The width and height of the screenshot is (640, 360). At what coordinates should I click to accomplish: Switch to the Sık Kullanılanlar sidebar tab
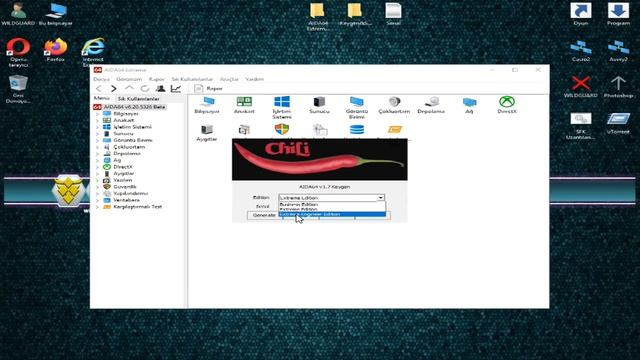[139, 99]
